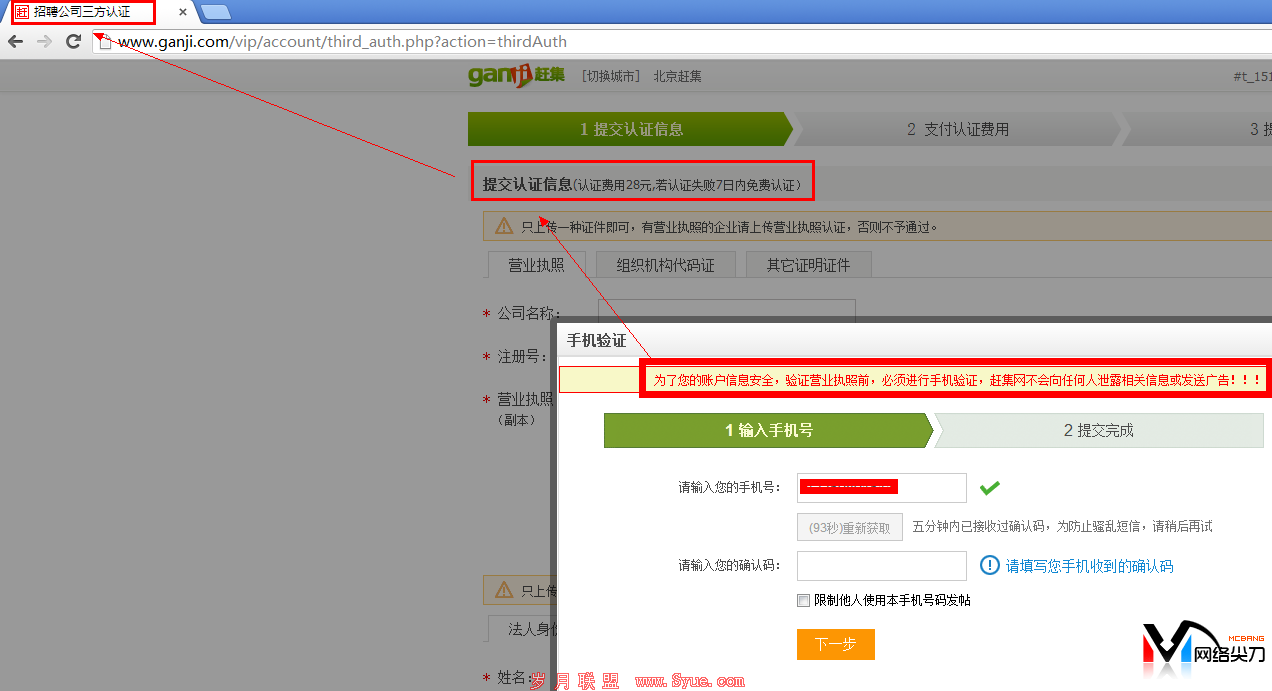This screenshot has height=691, width=1272.
Task: Click the blue info icon beside 请填写您手机收到的确认码
Action: [990, 566]
